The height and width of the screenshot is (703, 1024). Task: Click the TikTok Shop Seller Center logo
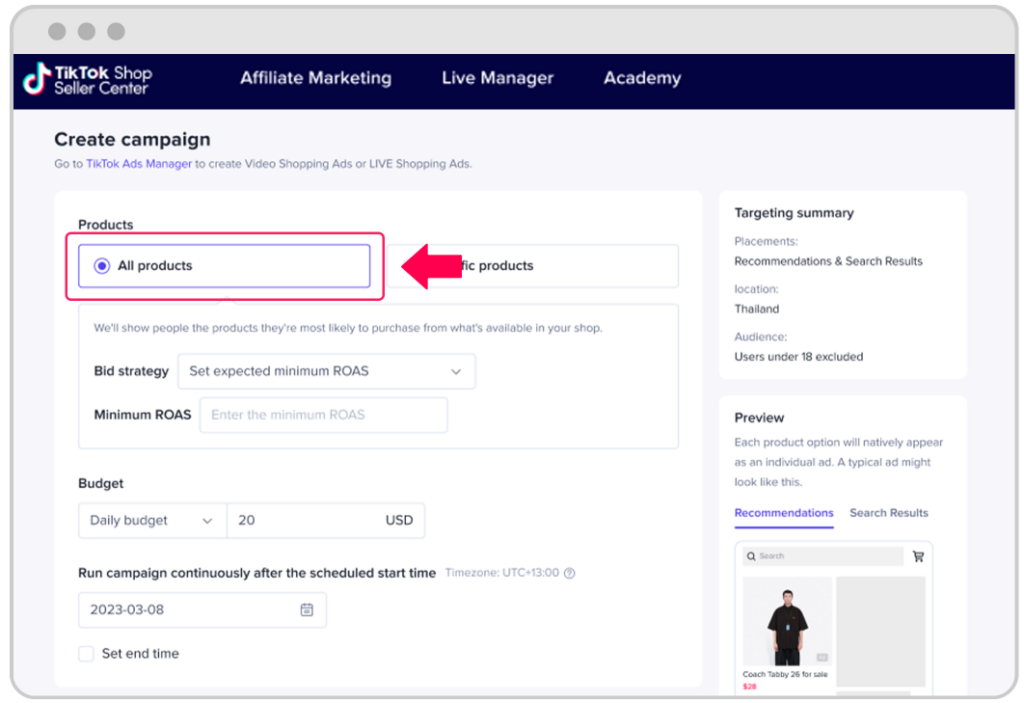click(x=87, y=80)
